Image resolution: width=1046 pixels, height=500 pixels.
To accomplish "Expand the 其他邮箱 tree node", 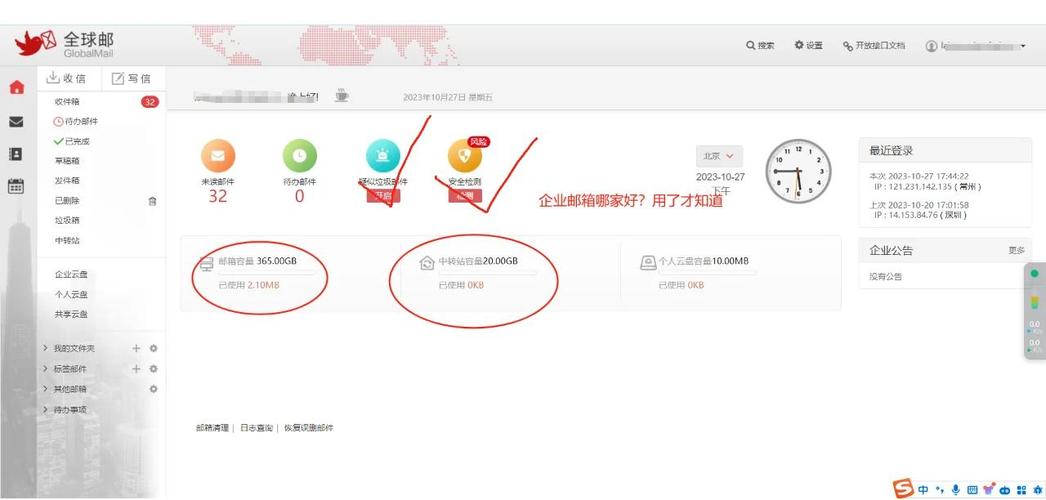I will (x=45, y=389).
